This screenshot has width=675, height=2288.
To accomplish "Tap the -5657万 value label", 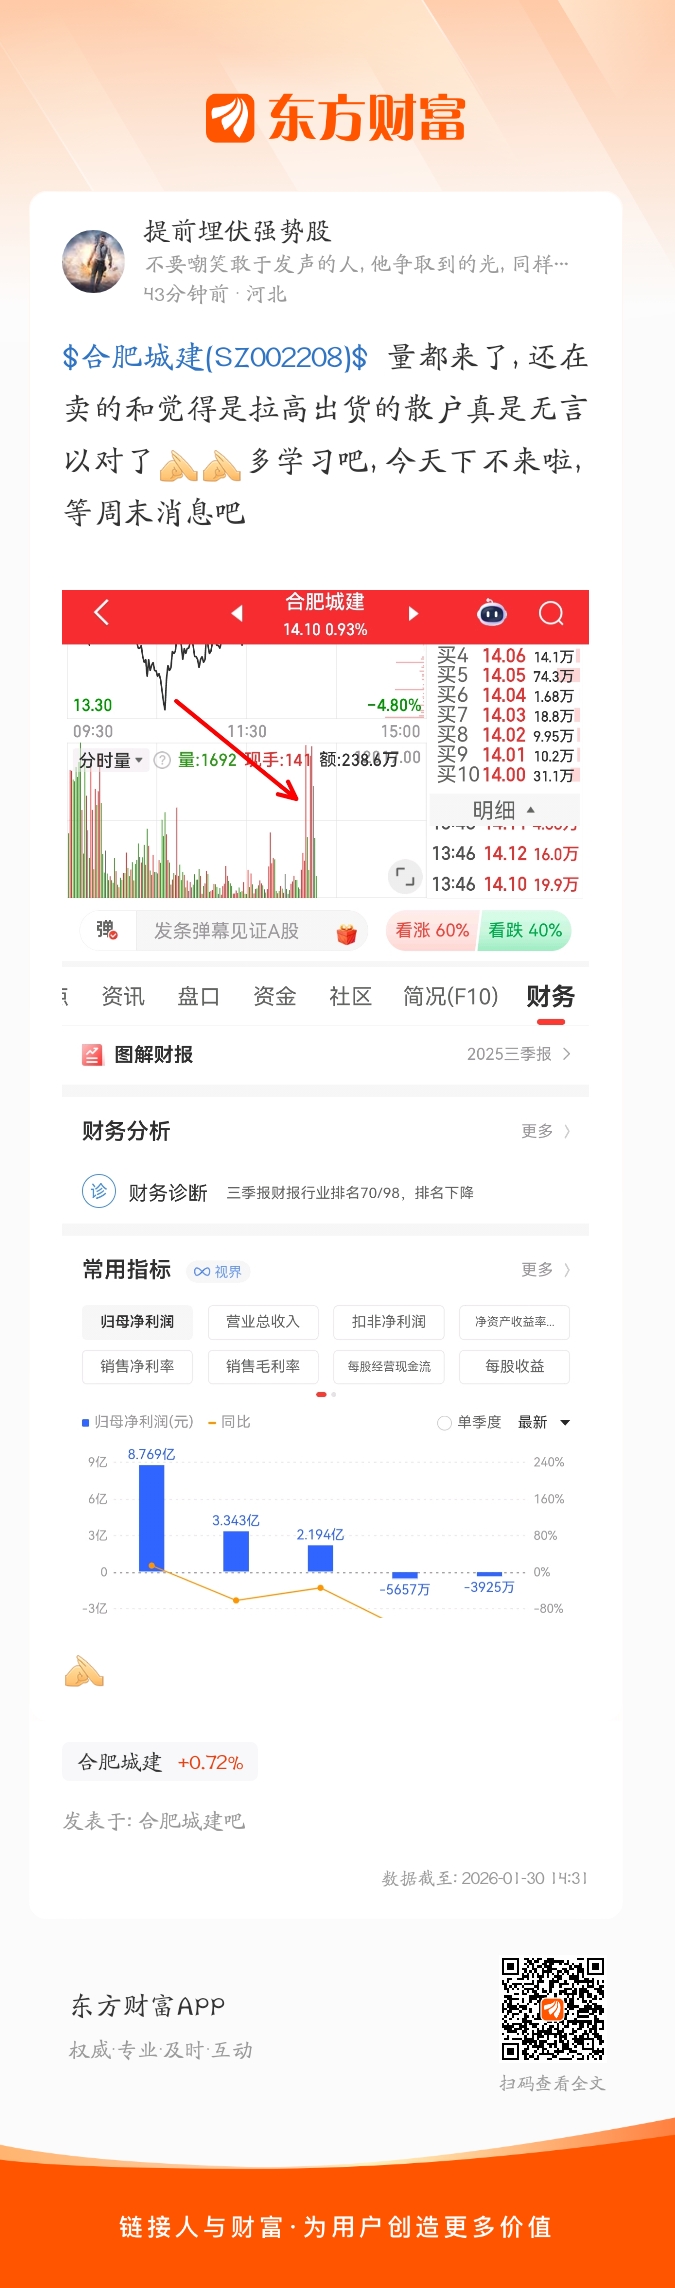I will pyautogui.click(x=405, y=1589).
